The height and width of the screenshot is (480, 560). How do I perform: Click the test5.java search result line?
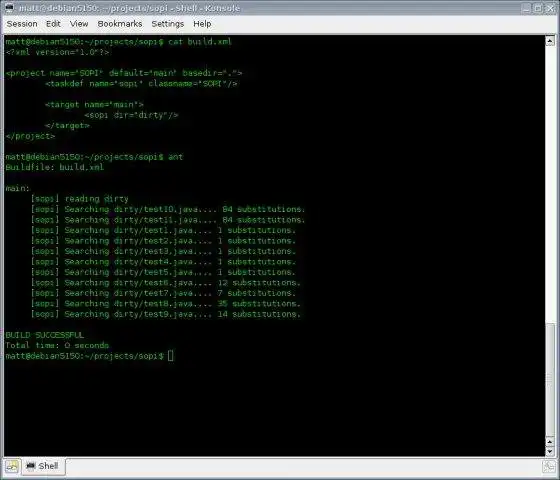tap(163, 272)
